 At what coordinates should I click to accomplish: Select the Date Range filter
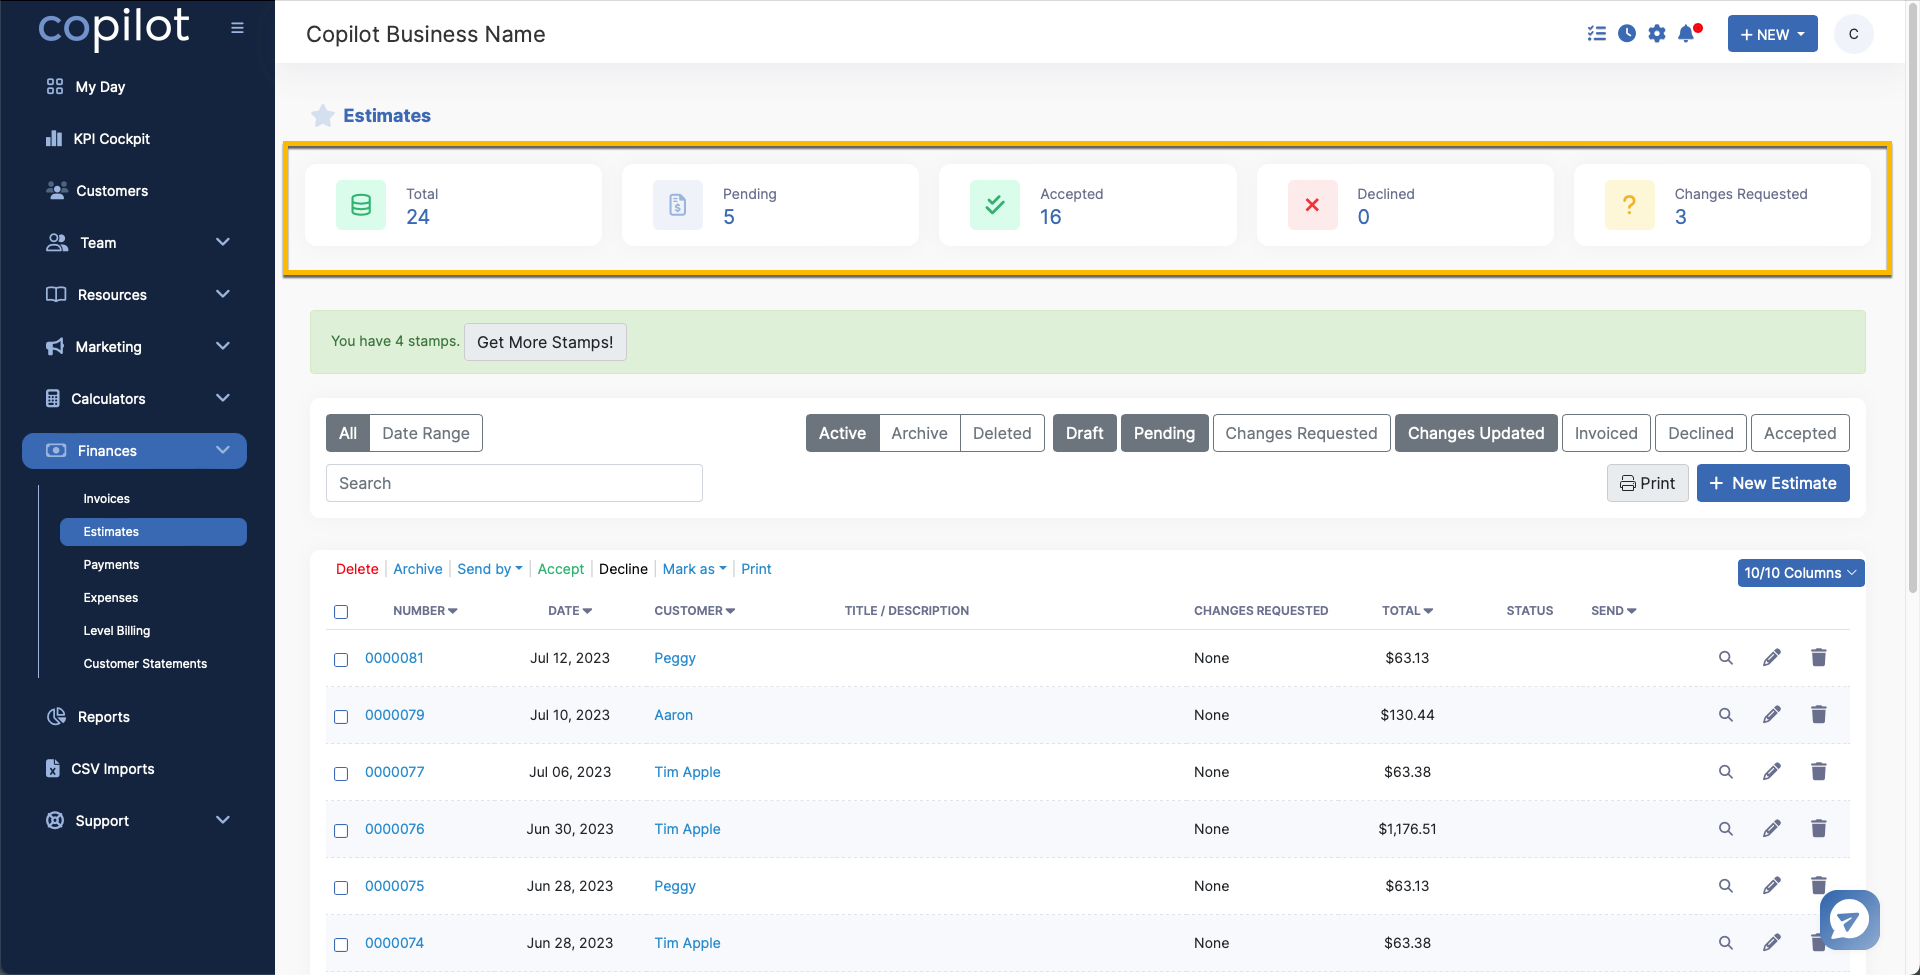click(426, 433)
